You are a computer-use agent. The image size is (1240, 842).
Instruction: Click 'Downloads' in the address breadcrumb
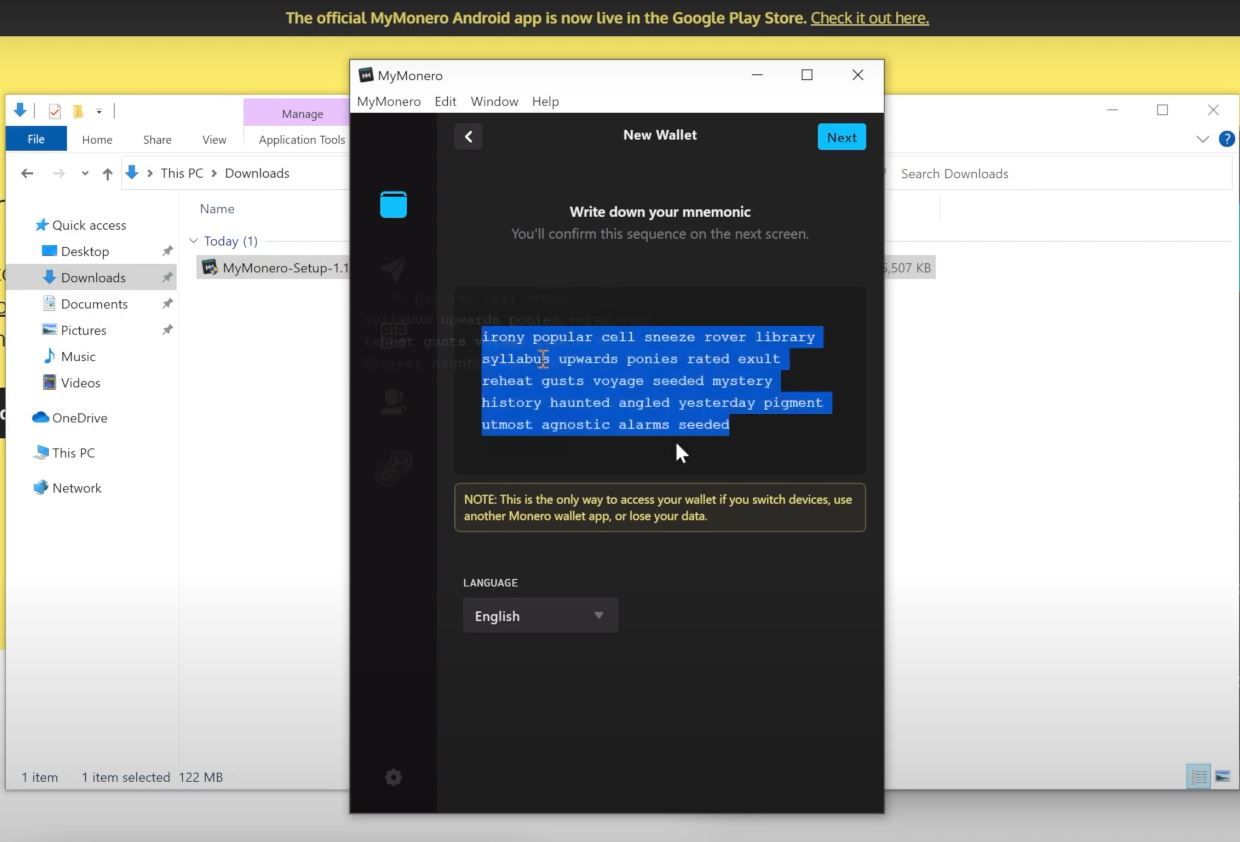coord(257,173)
